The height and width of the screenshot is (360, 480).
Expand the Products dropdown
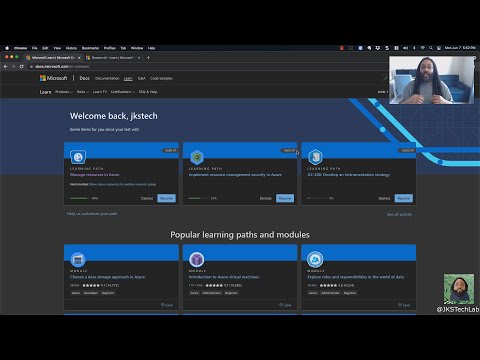point(63,92)
